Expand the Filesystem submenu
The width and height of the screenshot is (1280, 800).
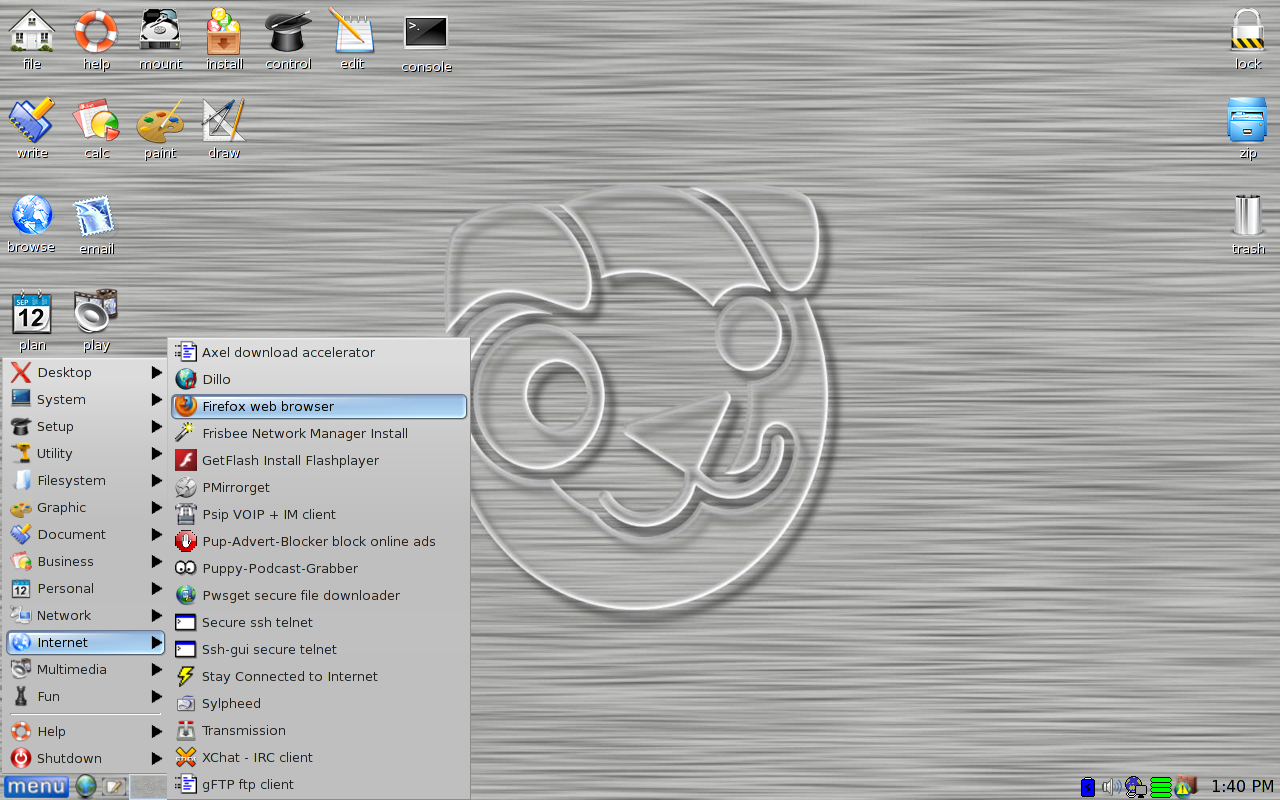(85, 480)
